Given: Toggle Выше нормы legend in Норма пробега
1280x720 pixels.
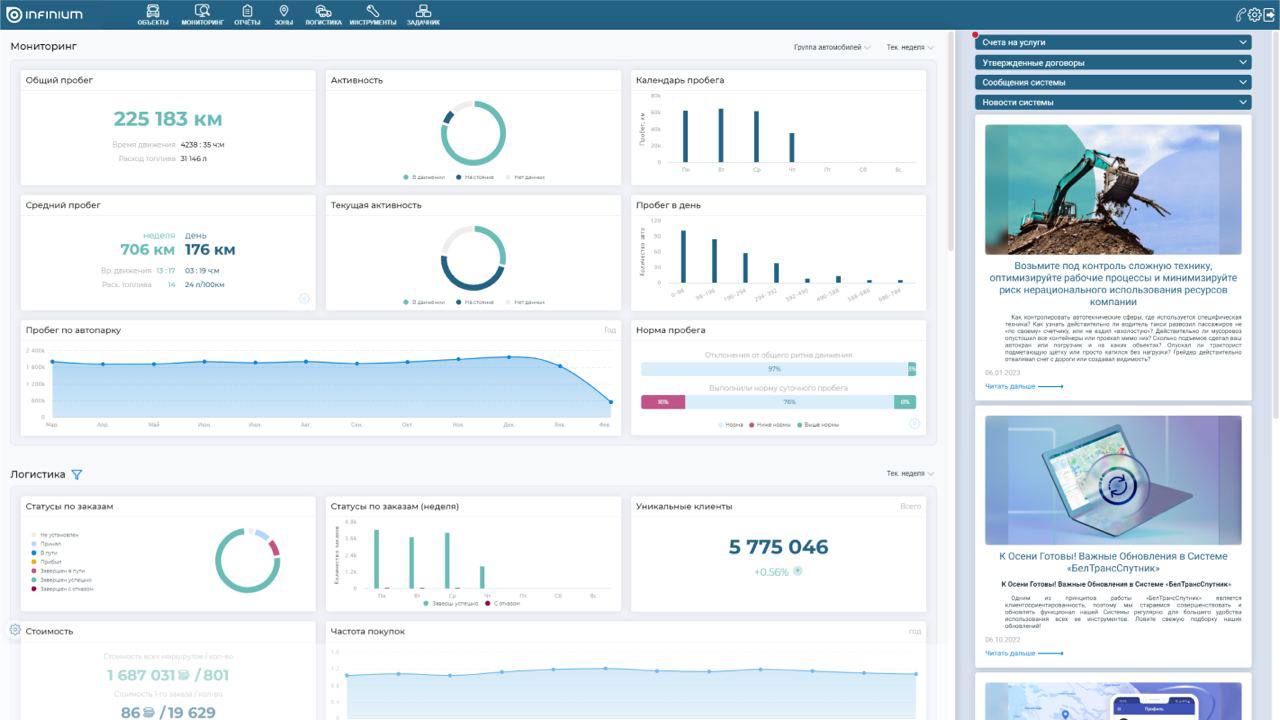Looking at the screenshot, I should 818,425.
